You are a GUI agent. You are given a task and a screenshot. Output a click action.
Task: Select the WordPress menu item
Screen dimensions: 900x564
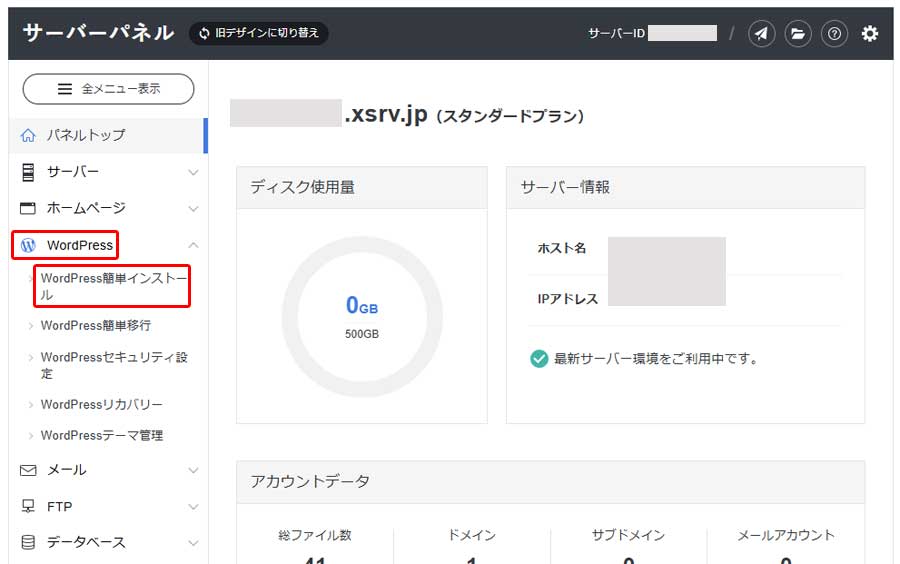(79, 246)
